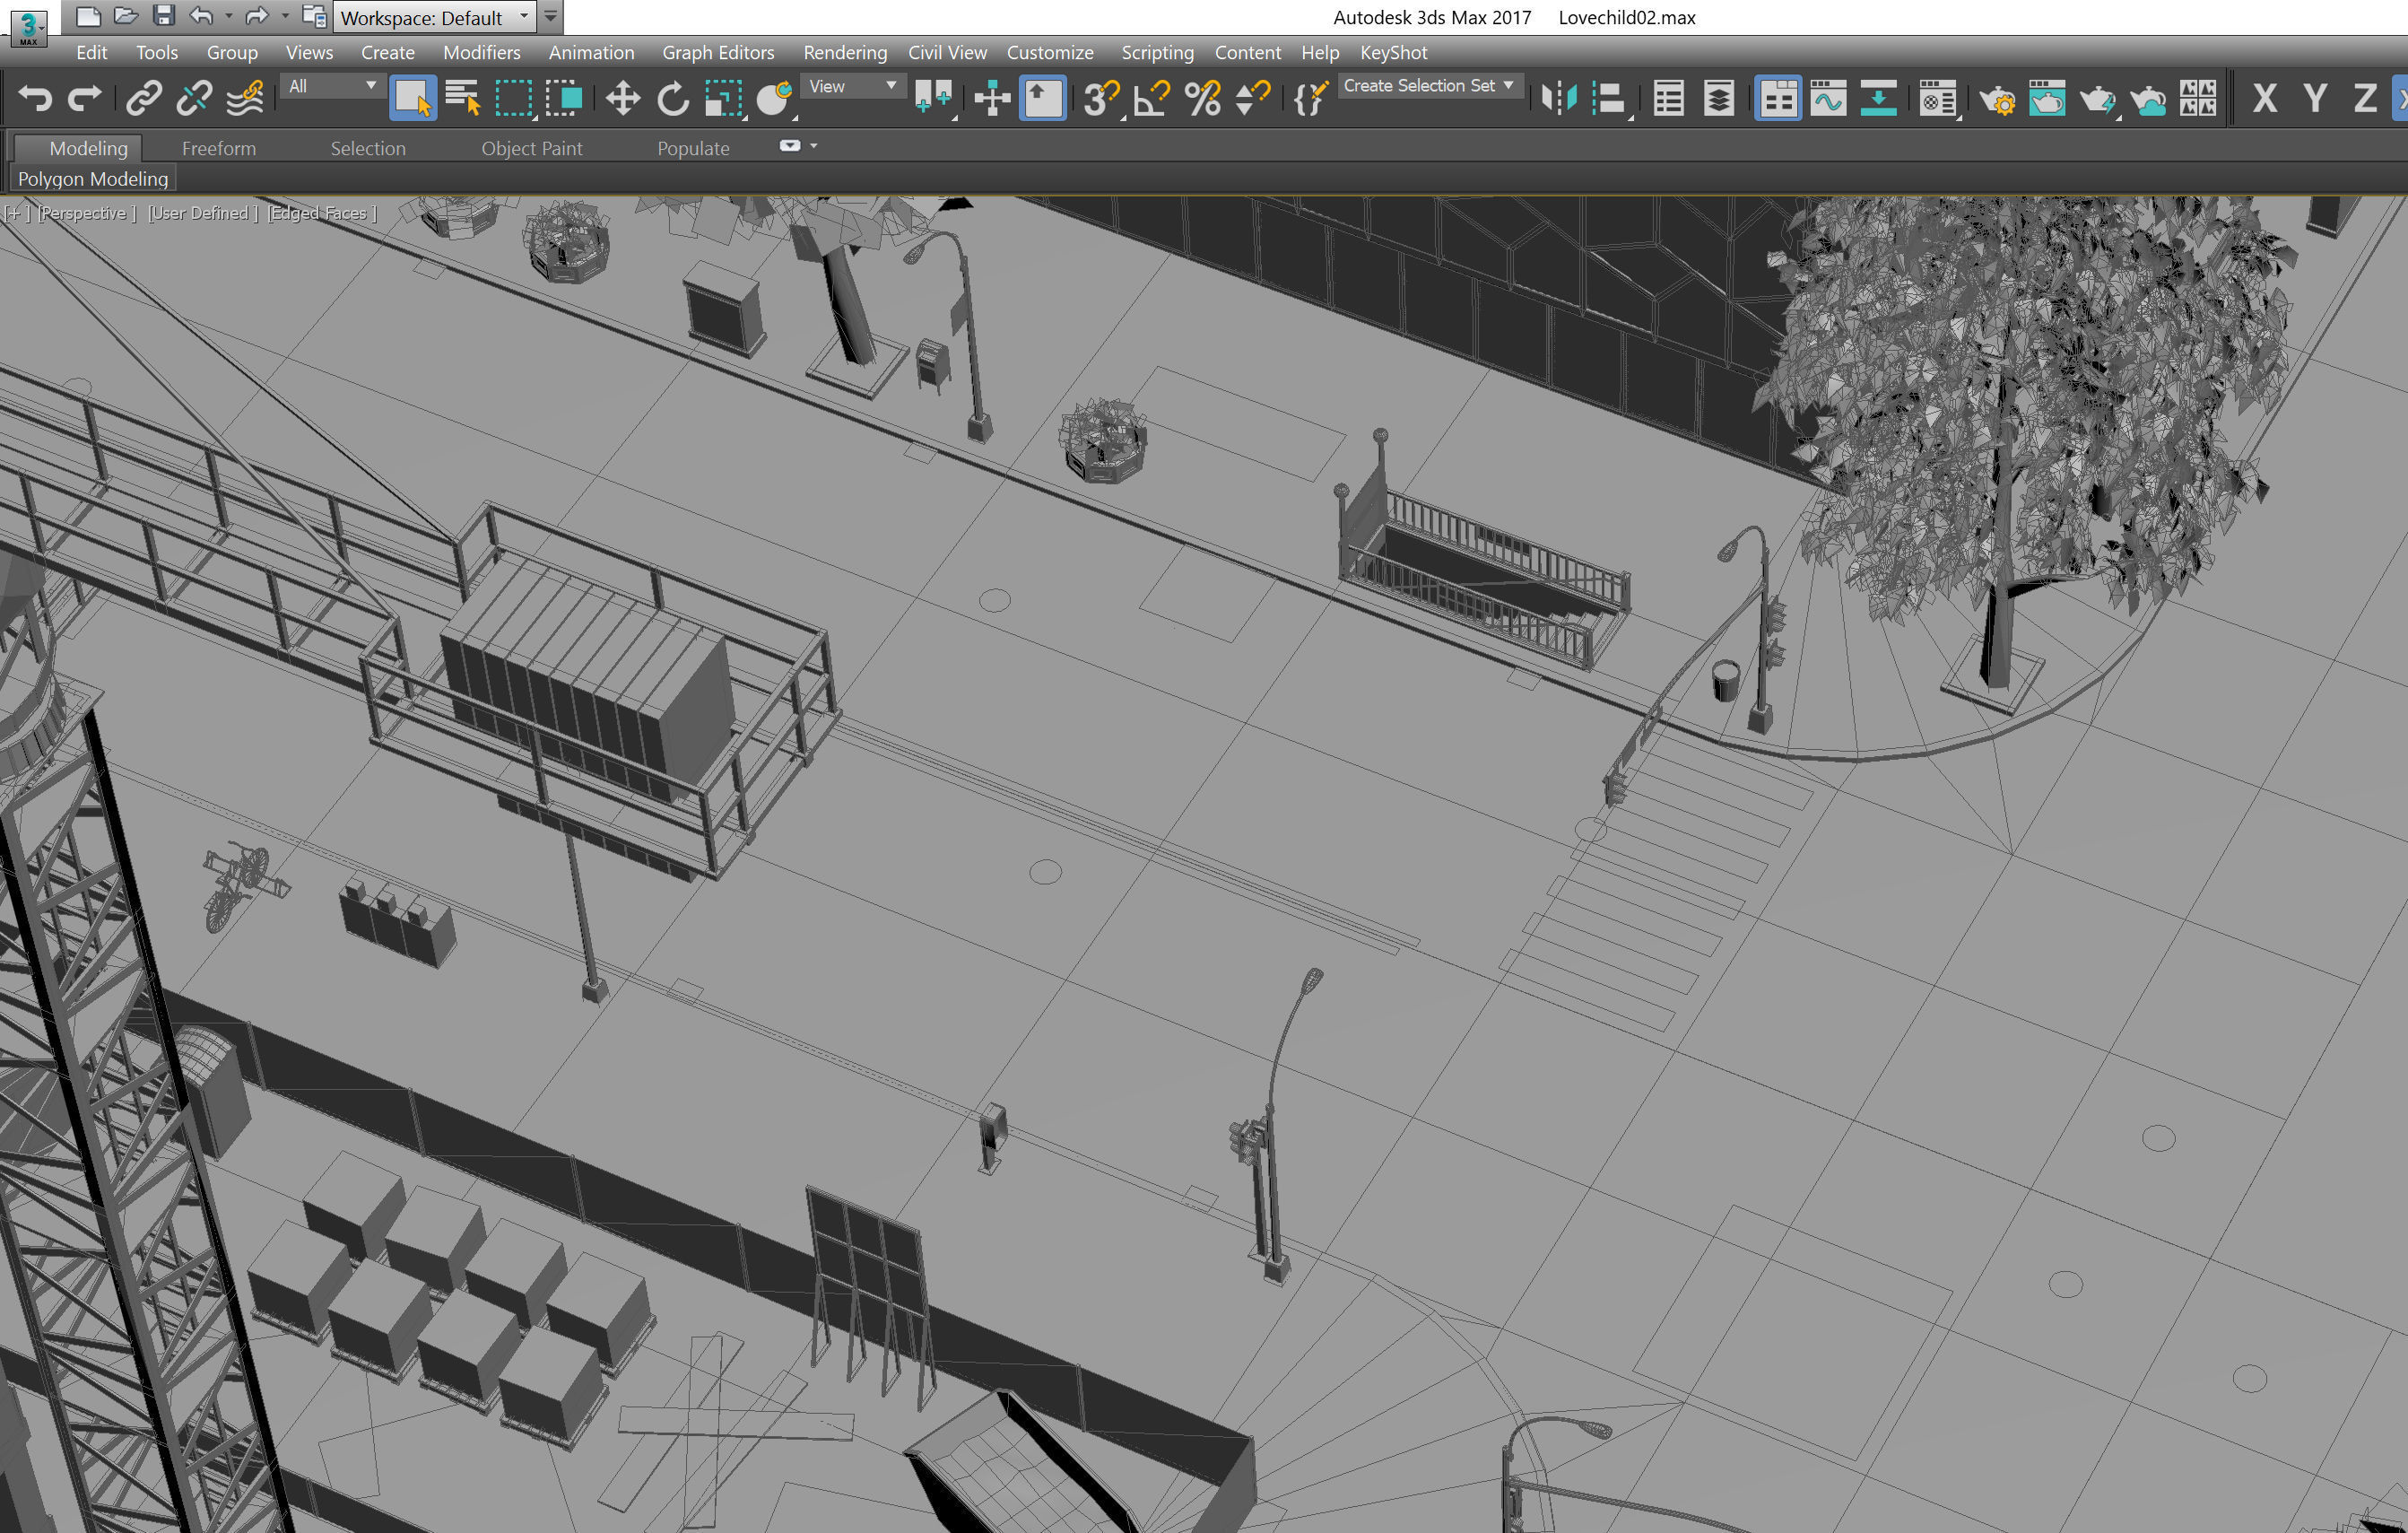Toggle Angle Snap on toolbar
Screen dimensions: 2408x1533
point(1152,99)
